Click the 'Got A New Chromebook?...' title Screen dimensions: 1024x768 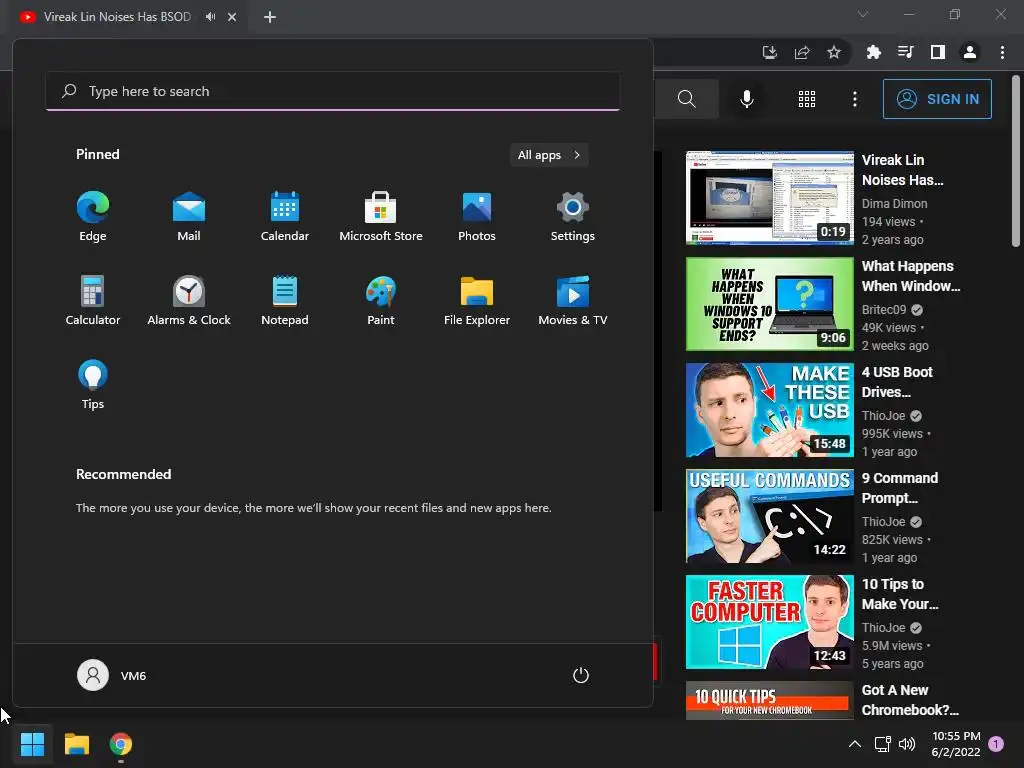(910, 699)
